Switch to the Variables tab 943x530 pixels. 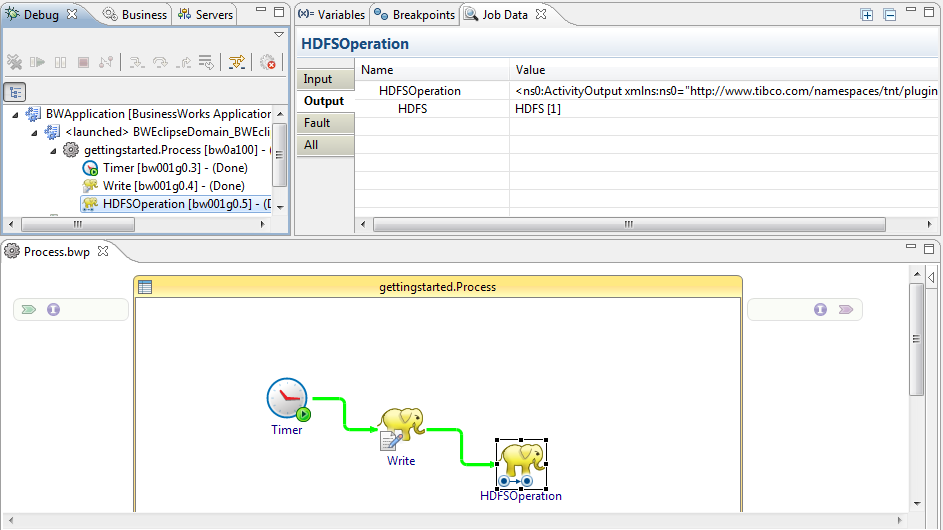[332, 15]
